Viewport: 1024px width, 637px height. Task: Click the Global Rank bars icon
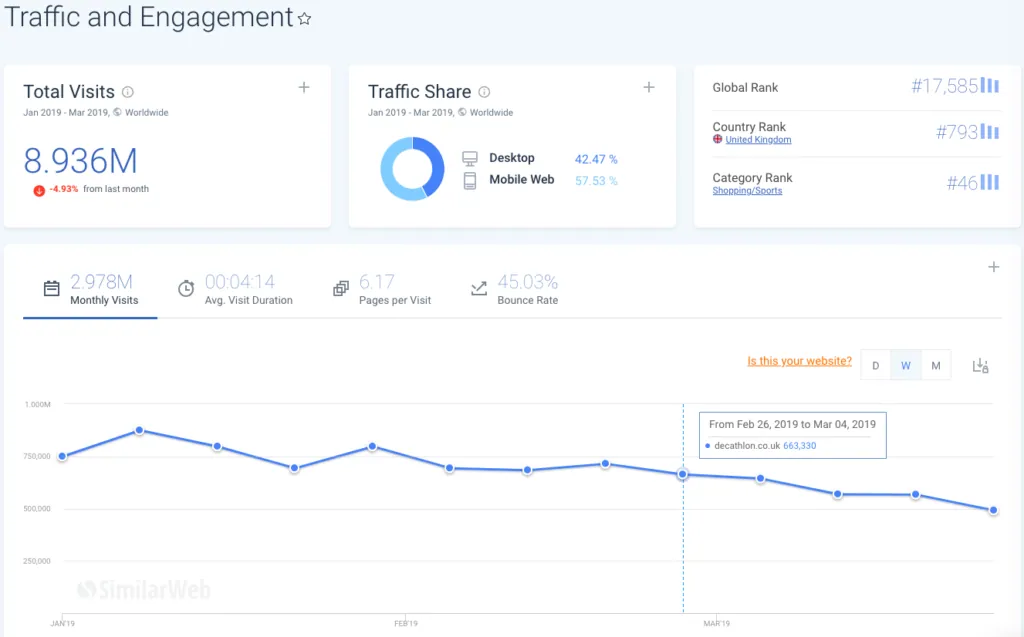pyautogui.click(x=990, y=86)
